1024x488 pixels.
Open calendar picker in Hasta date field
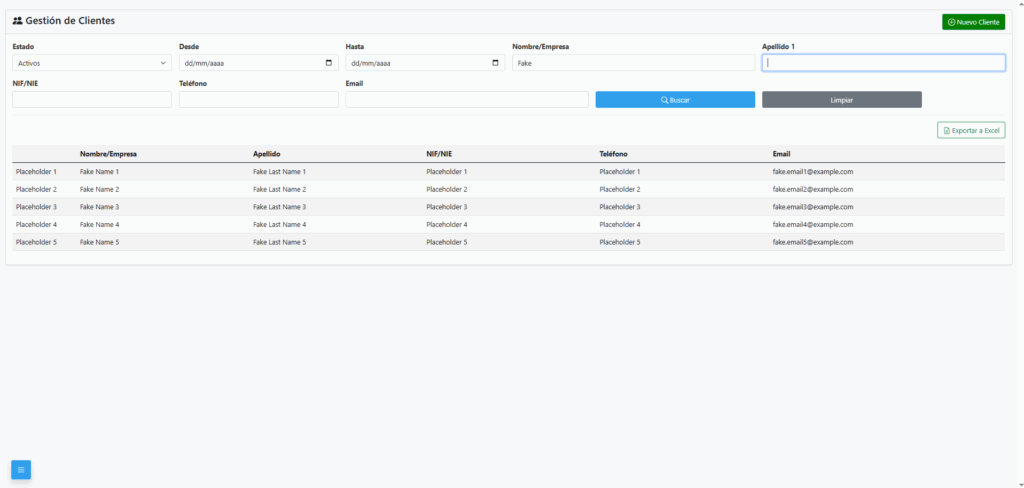496,63
